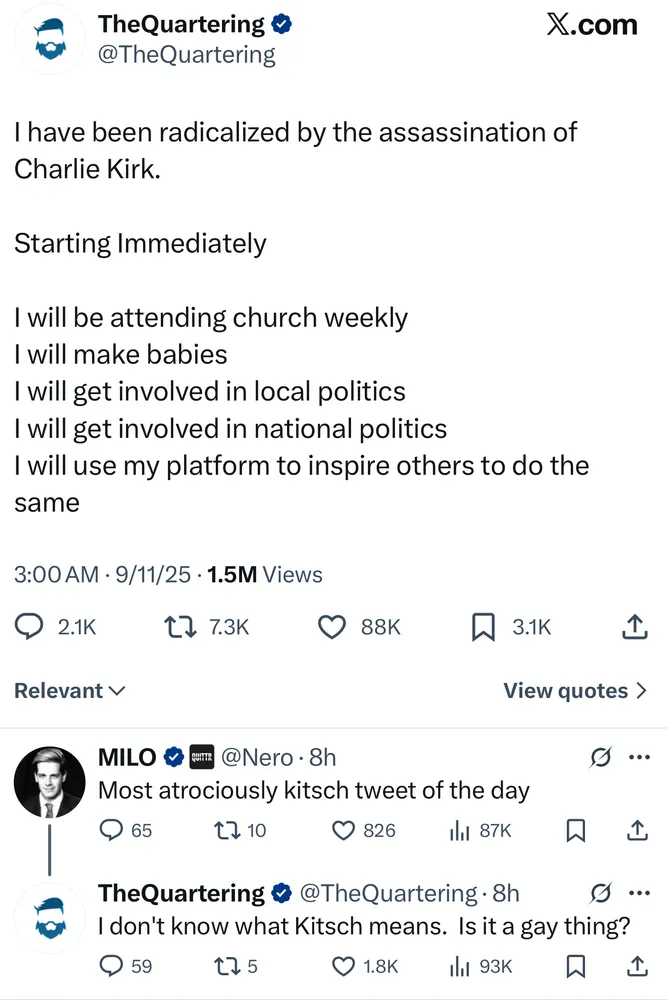The height and width of the screenshot is (1000, 667).
Task: Click the Grok icon on MILO's reply
Action: [601, 758]
